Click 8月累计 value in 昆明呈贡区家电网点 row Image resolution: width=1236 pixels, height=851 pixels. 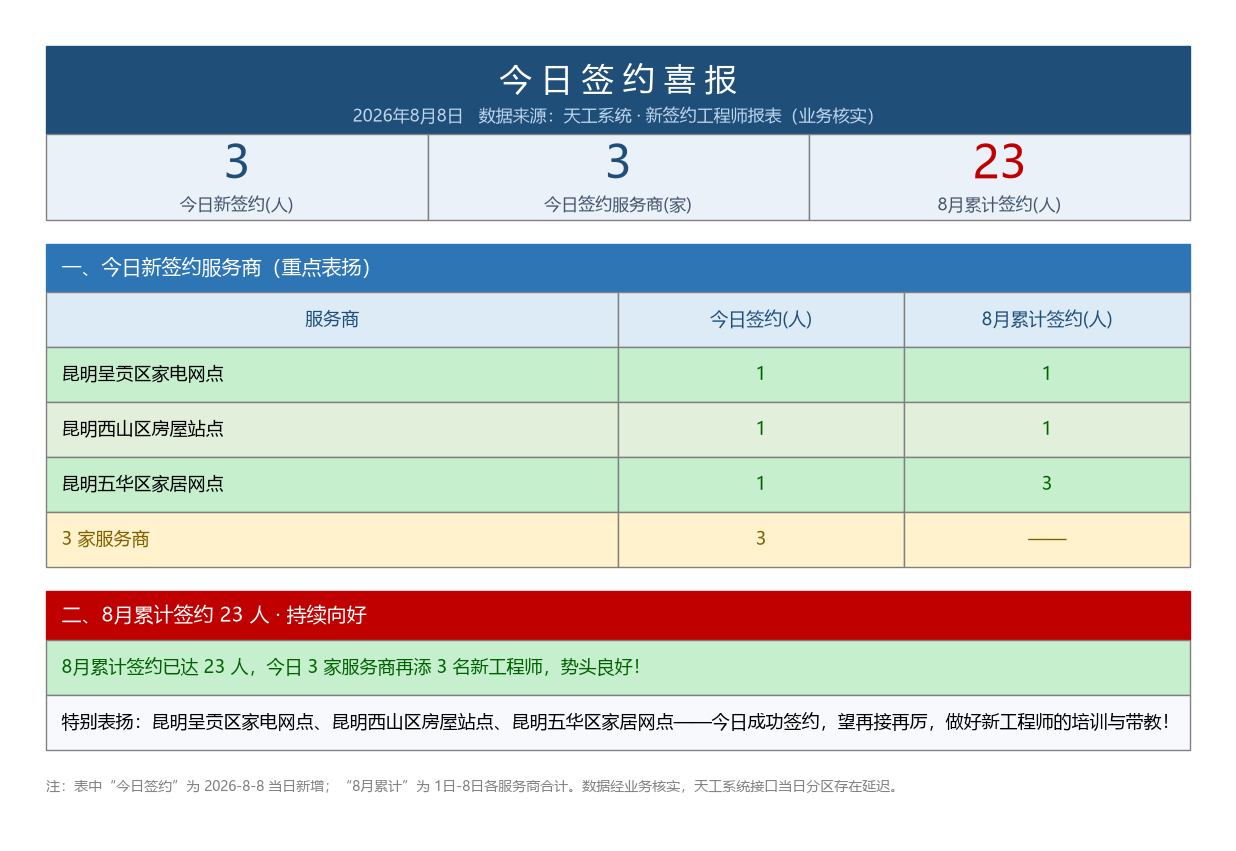[x=1047, y=375]
